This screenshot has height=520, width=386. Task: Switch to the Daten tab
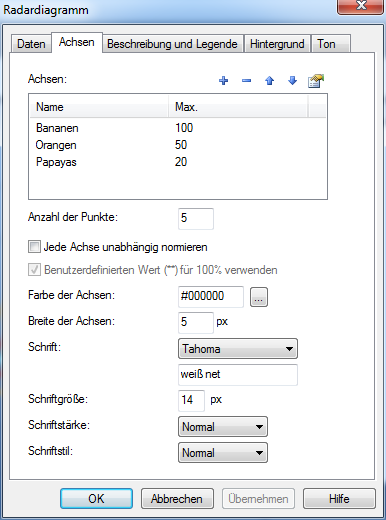click(31, 44)
